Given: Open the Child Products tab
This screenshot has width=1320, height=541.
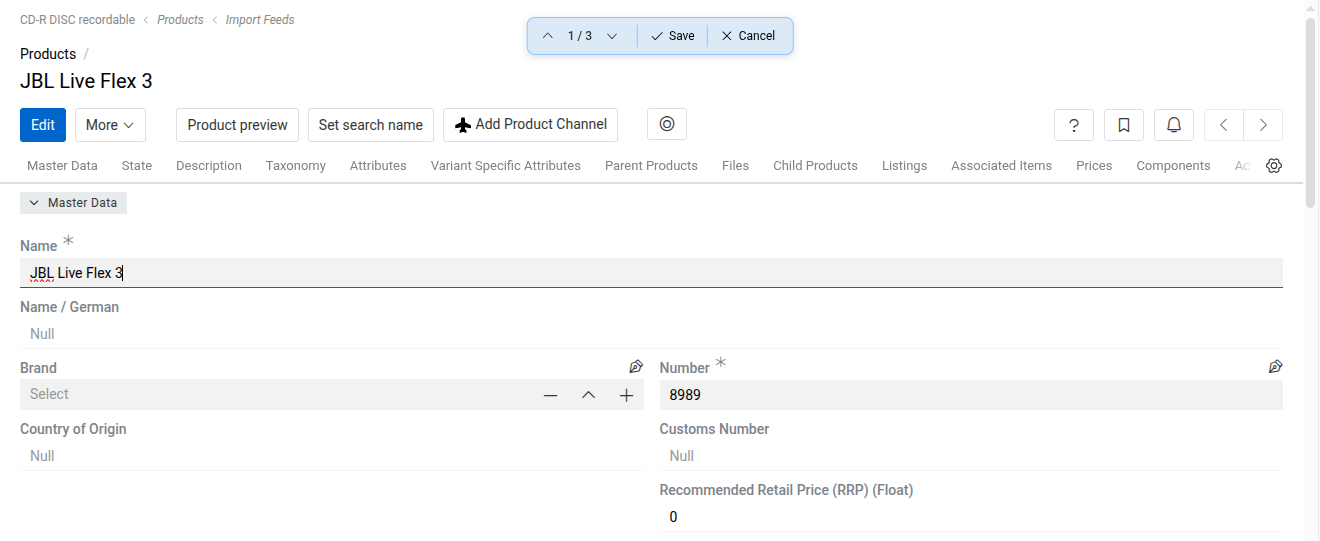Looking at the screenshot, I should click(x=815, y=166).
